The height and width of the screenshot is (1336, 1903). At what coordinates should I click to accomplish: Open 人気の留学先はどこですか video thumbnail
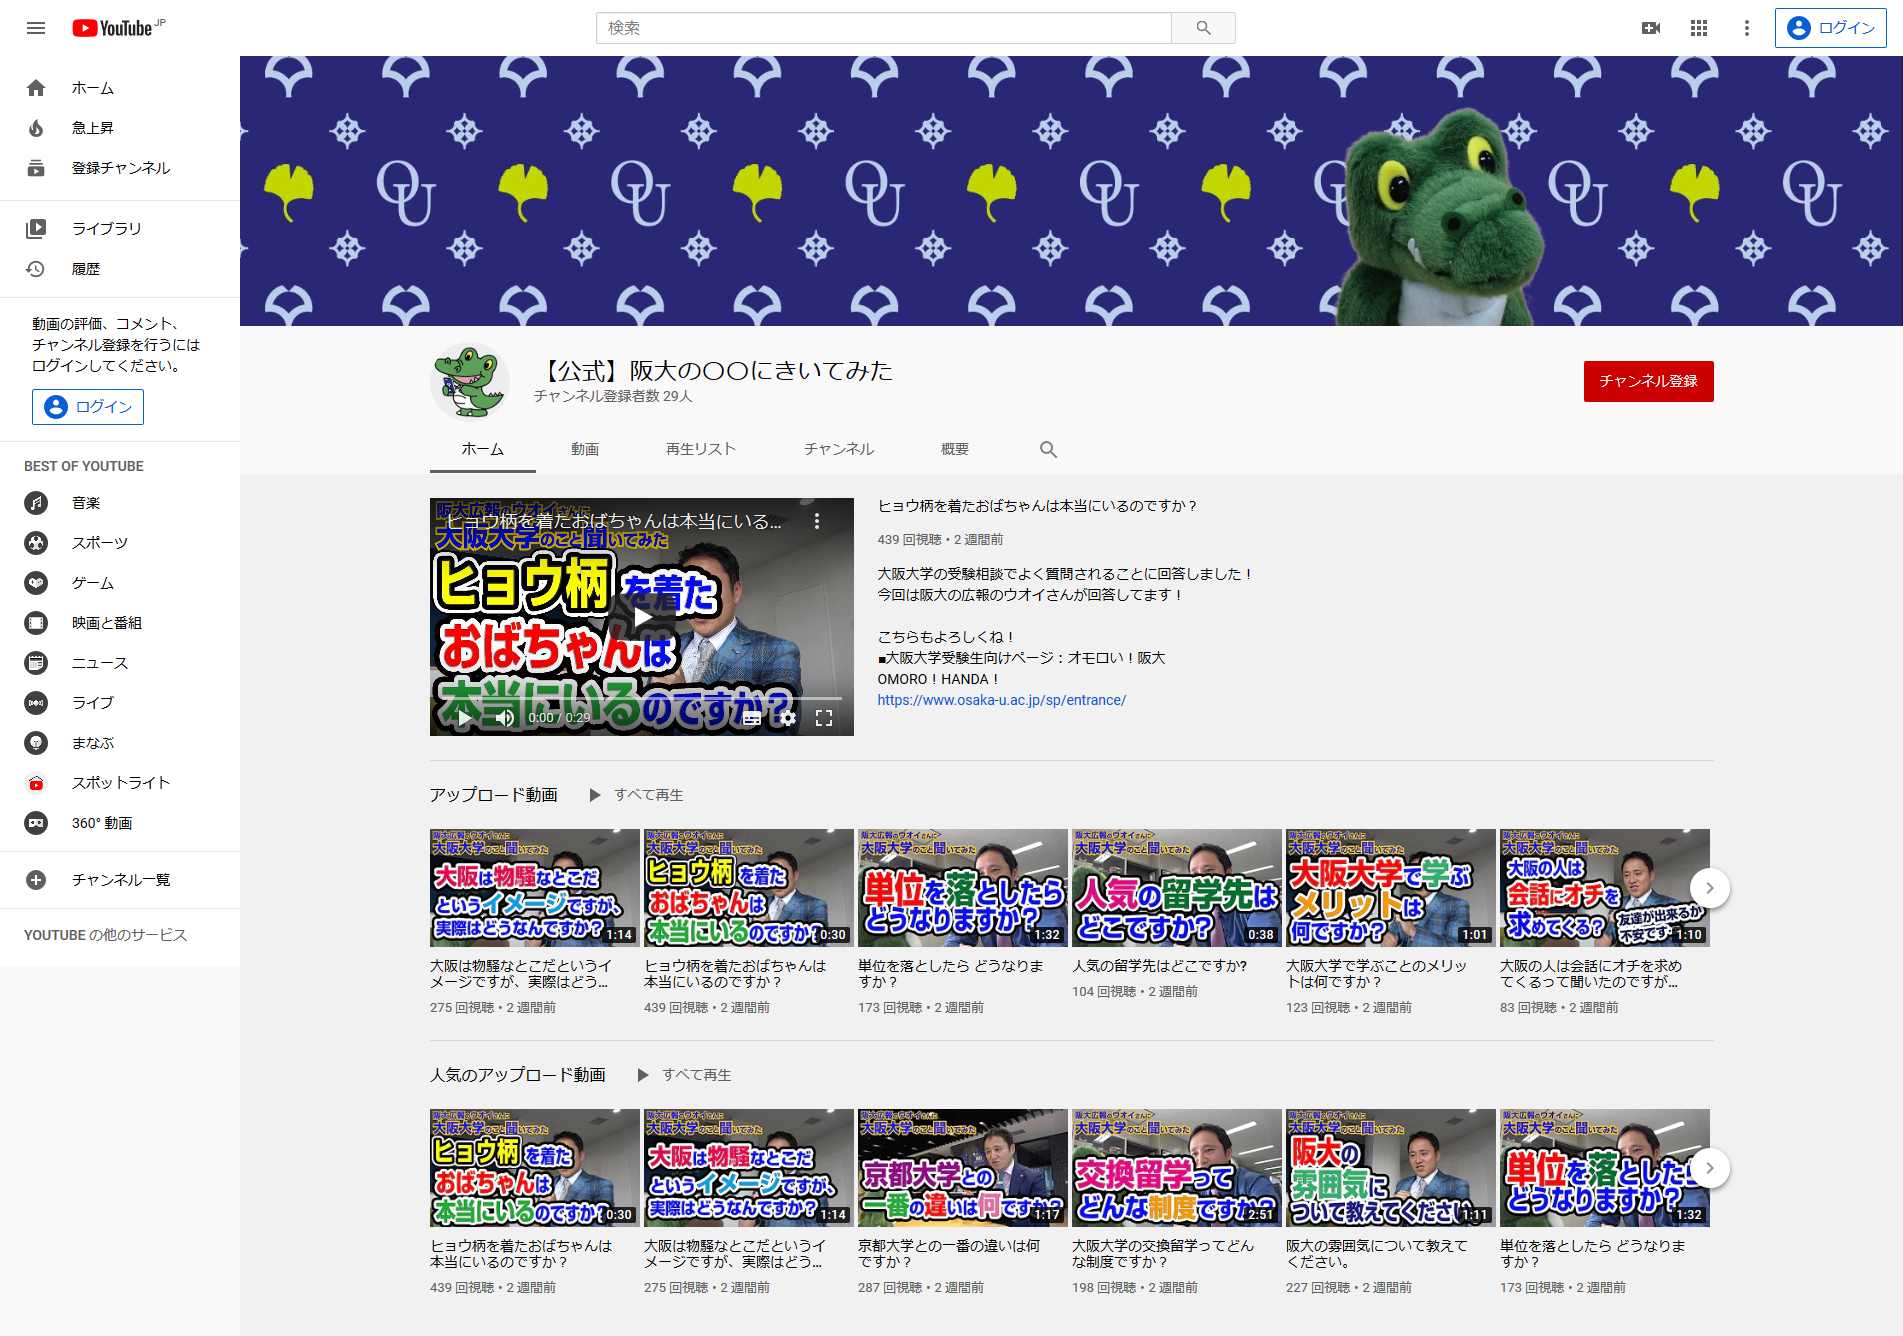[1176, 887]
